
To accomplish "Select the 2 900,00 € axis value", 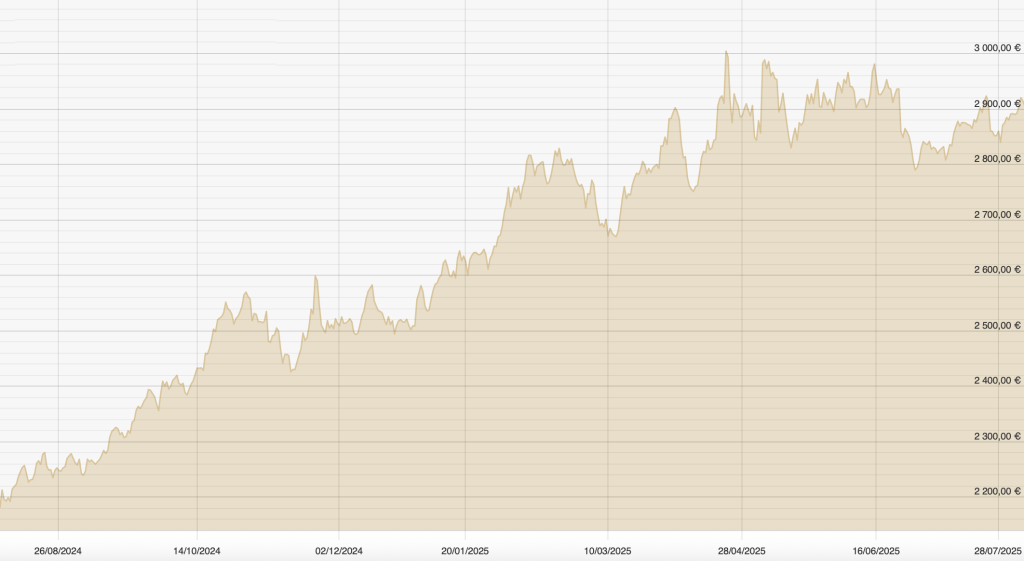I will [x=997, y=103].
